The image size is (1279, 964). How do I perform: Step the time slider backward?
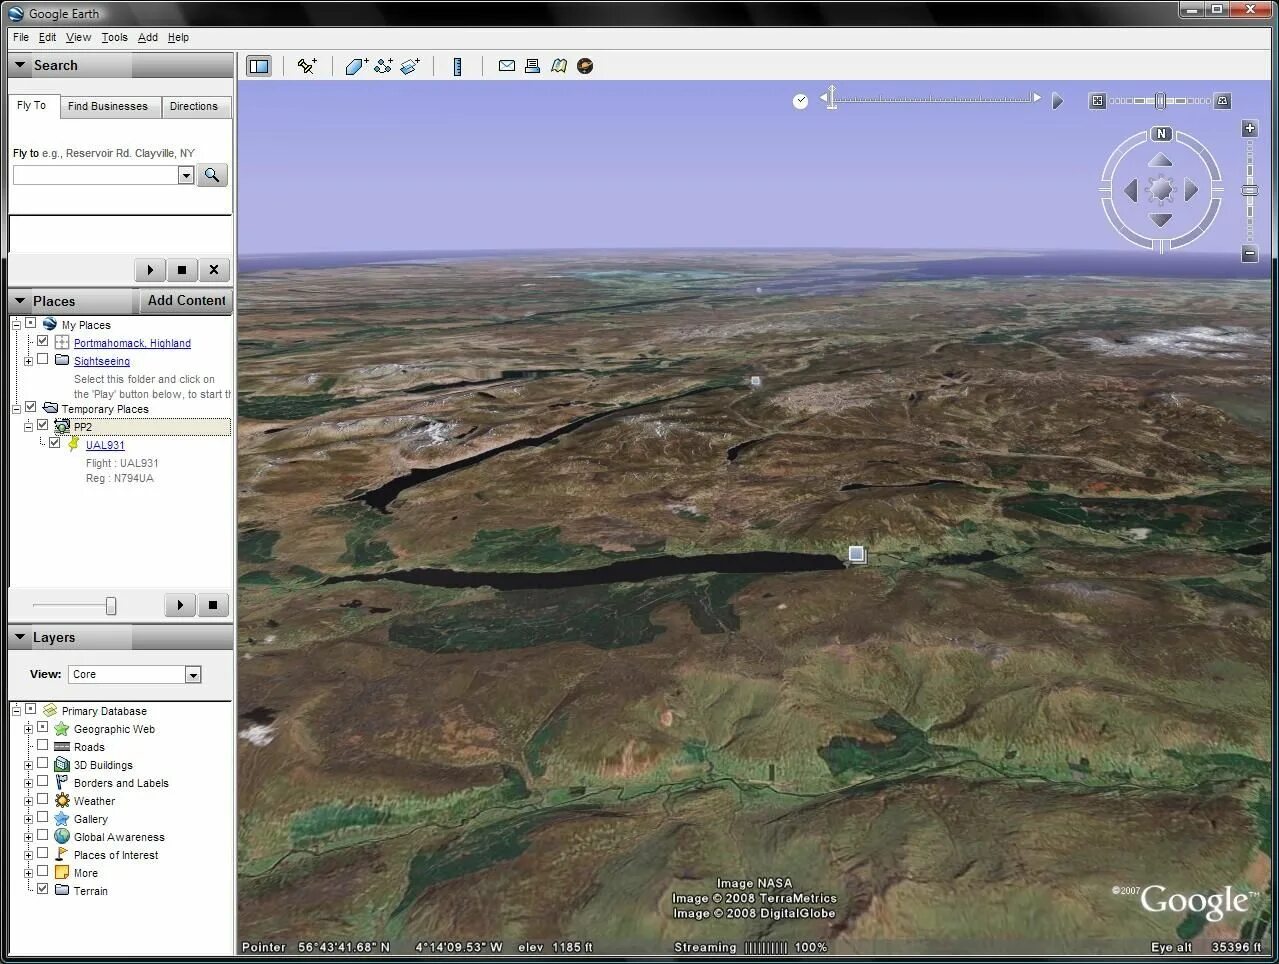(x=824, y=97)
